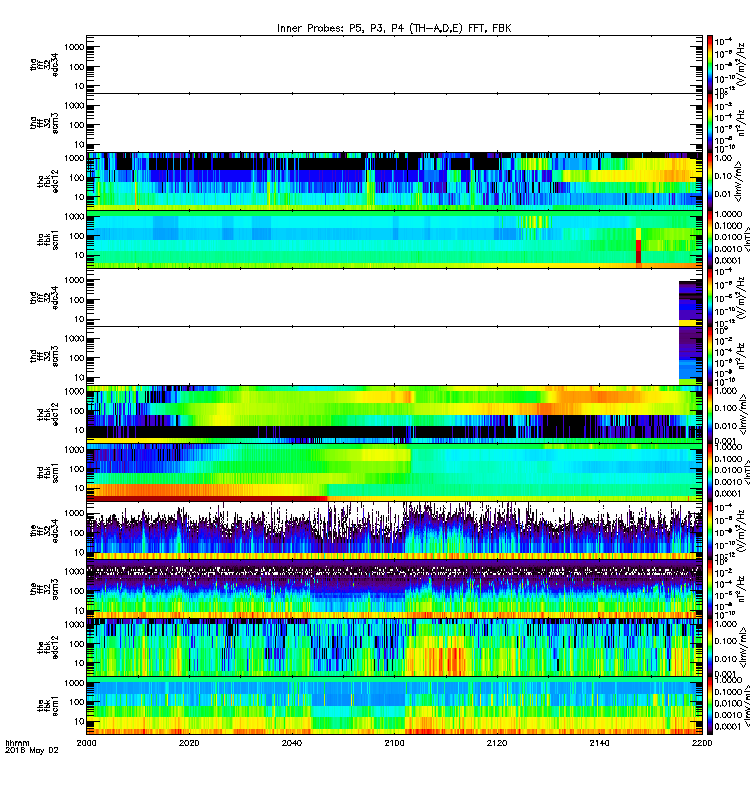Click the "thd fff 32 scm3" y-axis label
The height and width of the screenshot is (800, 750).
[x=44, y=356]
